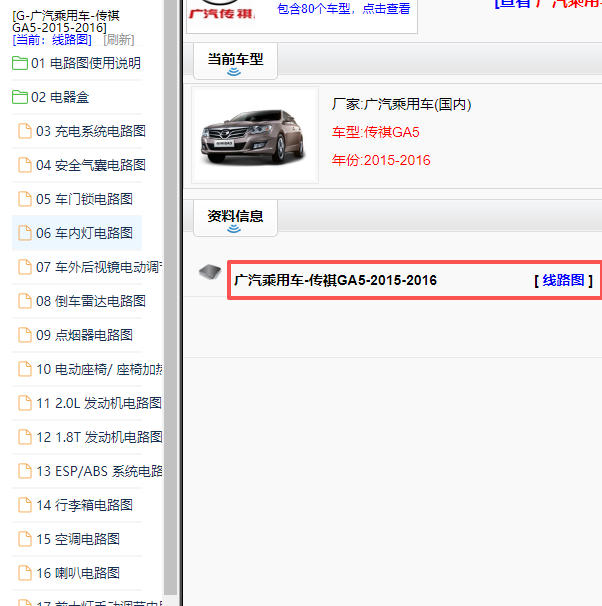Open 02 电器盒 folder
The image size is (602, 606).
60,97
